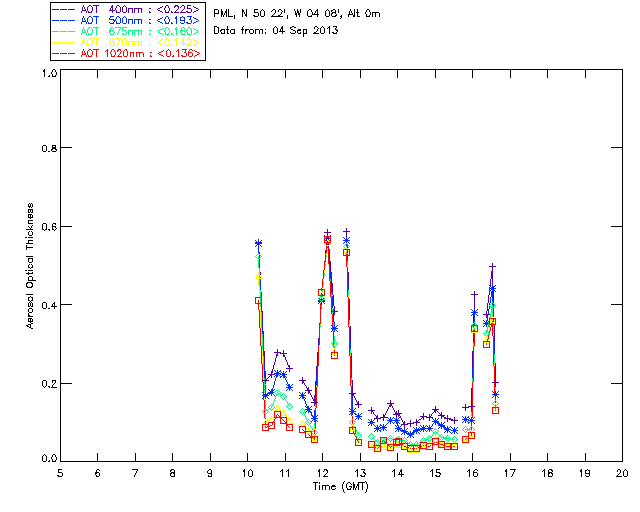This screenshot has height=512, width=640.
Task: Click the x-axis label 15
Action: point(435,473)
